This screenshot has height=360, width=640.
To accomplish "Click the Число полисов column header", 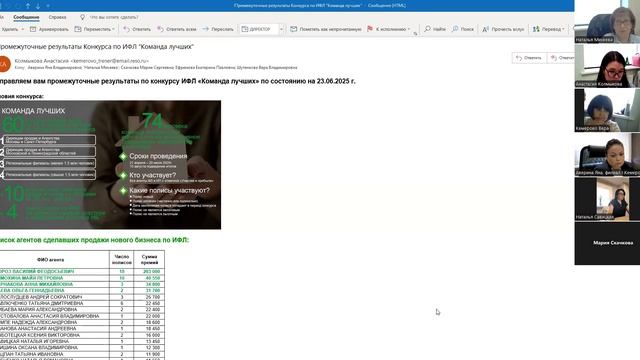I will [122, 260].
